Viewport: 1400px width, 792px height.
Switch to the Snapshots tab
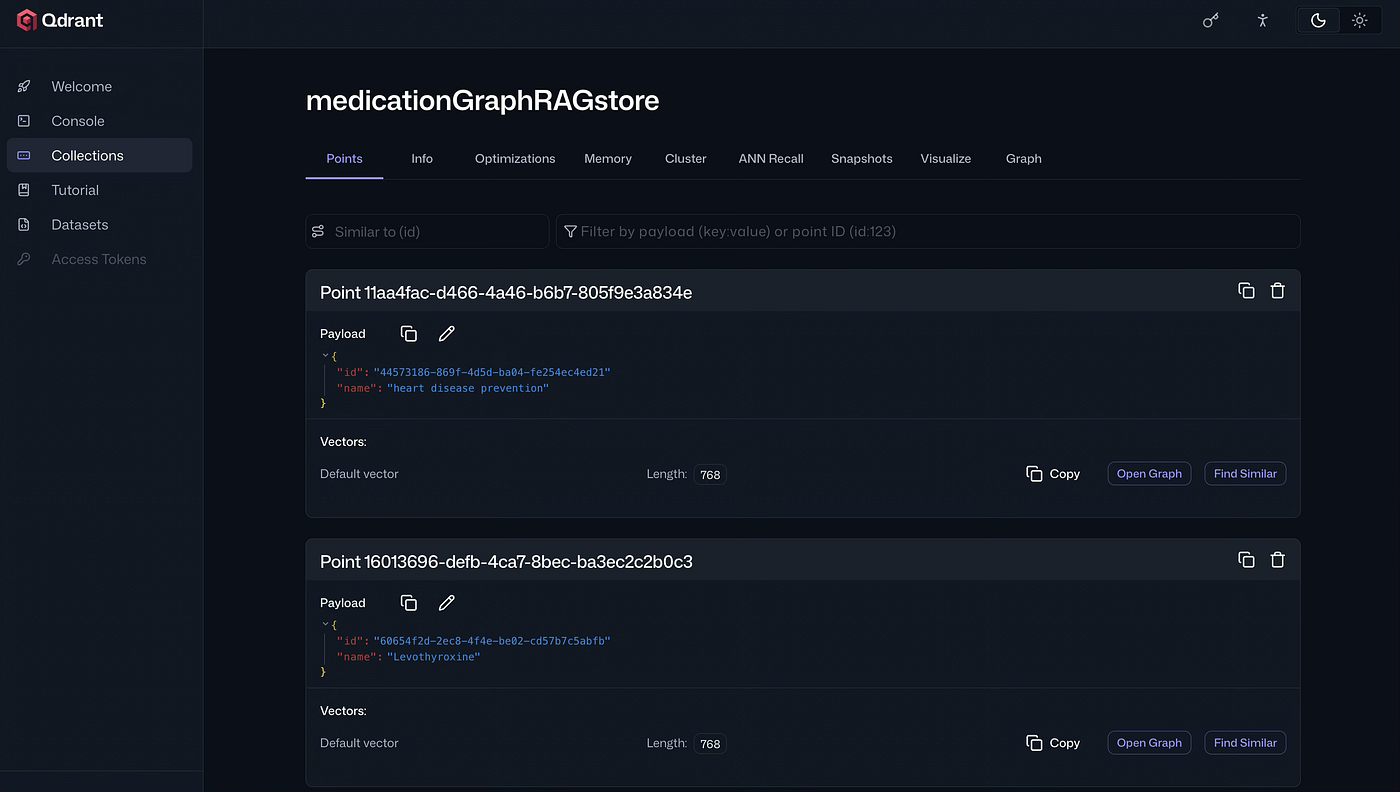pyautogui.click(x=862, y=158)
